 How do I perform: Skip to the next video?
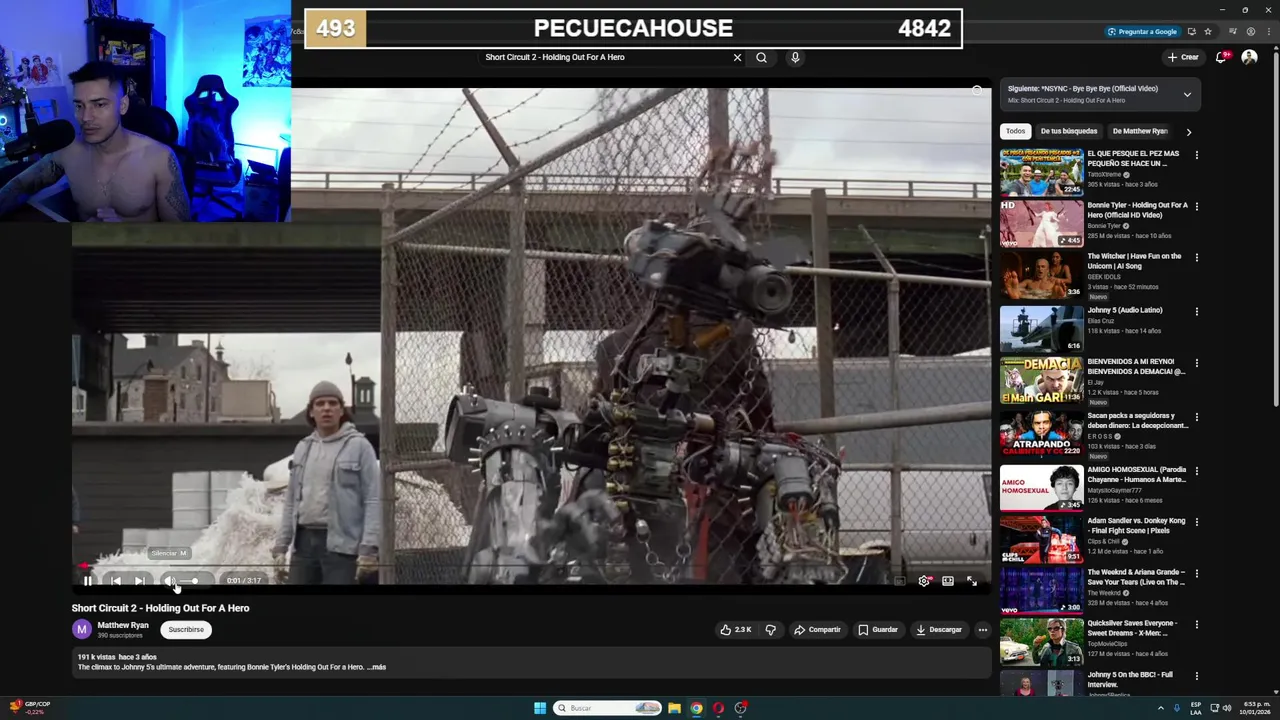(x=140, y=581)
